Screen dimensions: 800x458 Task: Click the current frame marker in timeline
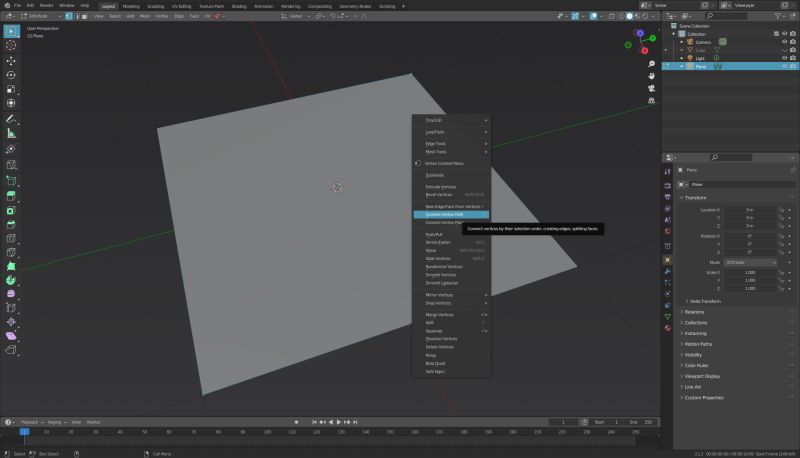coord(24,432)
